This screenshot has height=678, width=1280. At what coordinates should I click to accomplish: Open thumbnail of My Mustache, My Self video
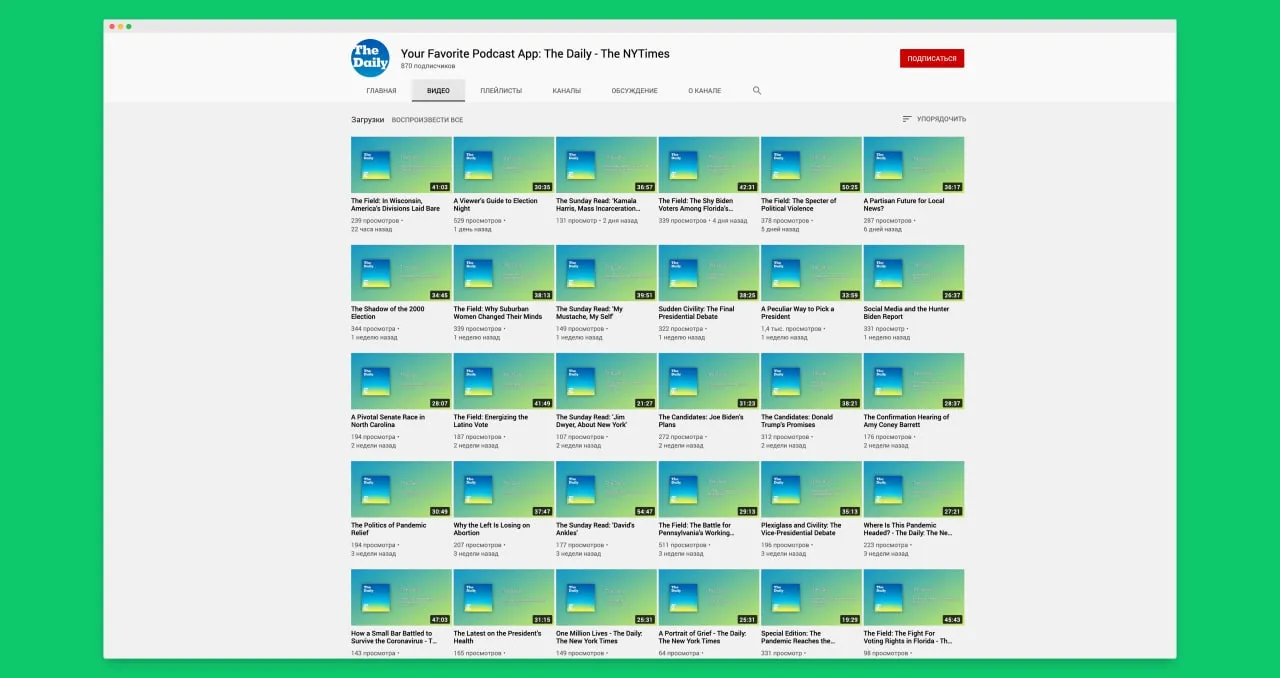point(606,273)
